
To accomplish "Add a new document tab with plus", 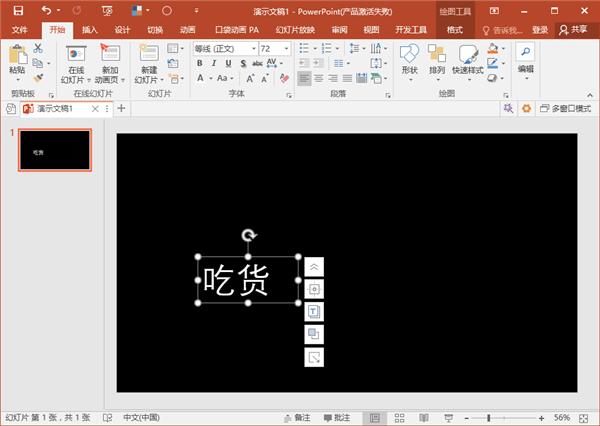I will 121,109.
